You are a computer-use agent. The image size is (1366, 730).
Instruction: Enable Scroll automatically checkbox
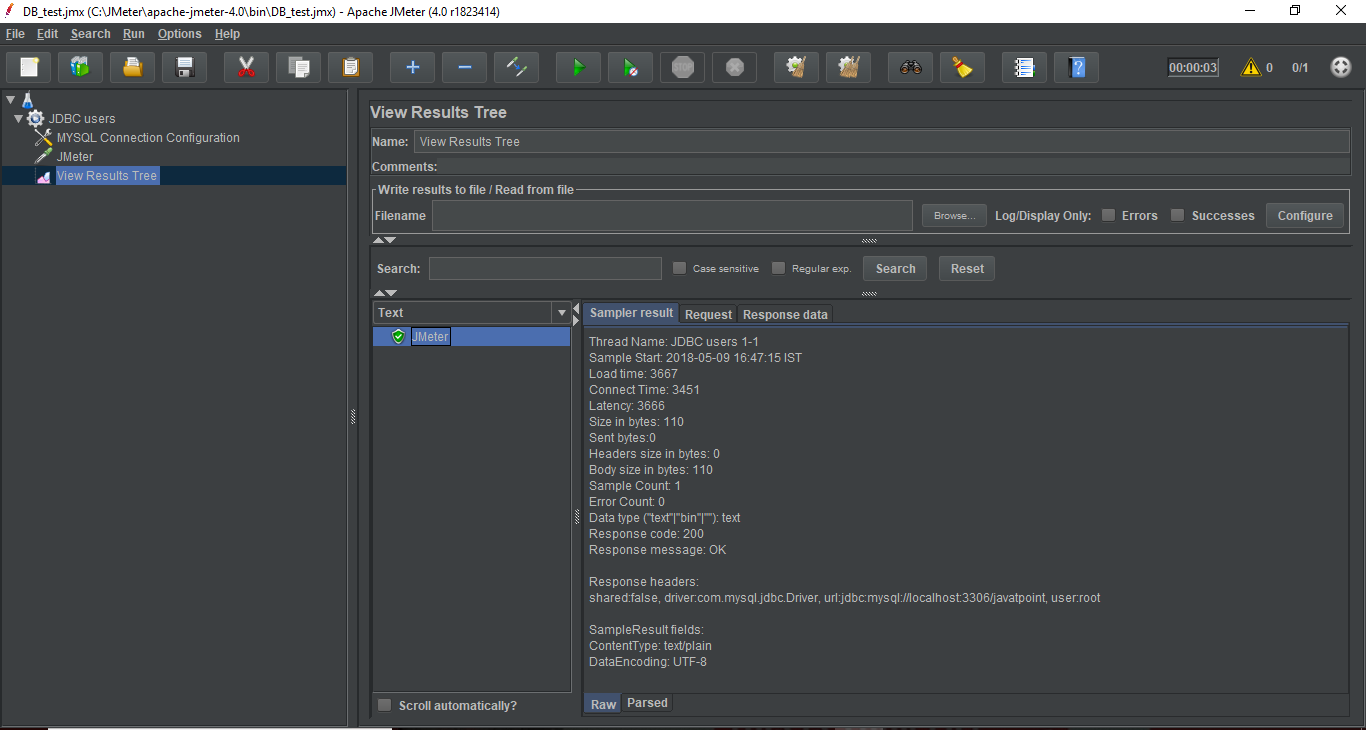pyautogui.click(x=384, y=705)
